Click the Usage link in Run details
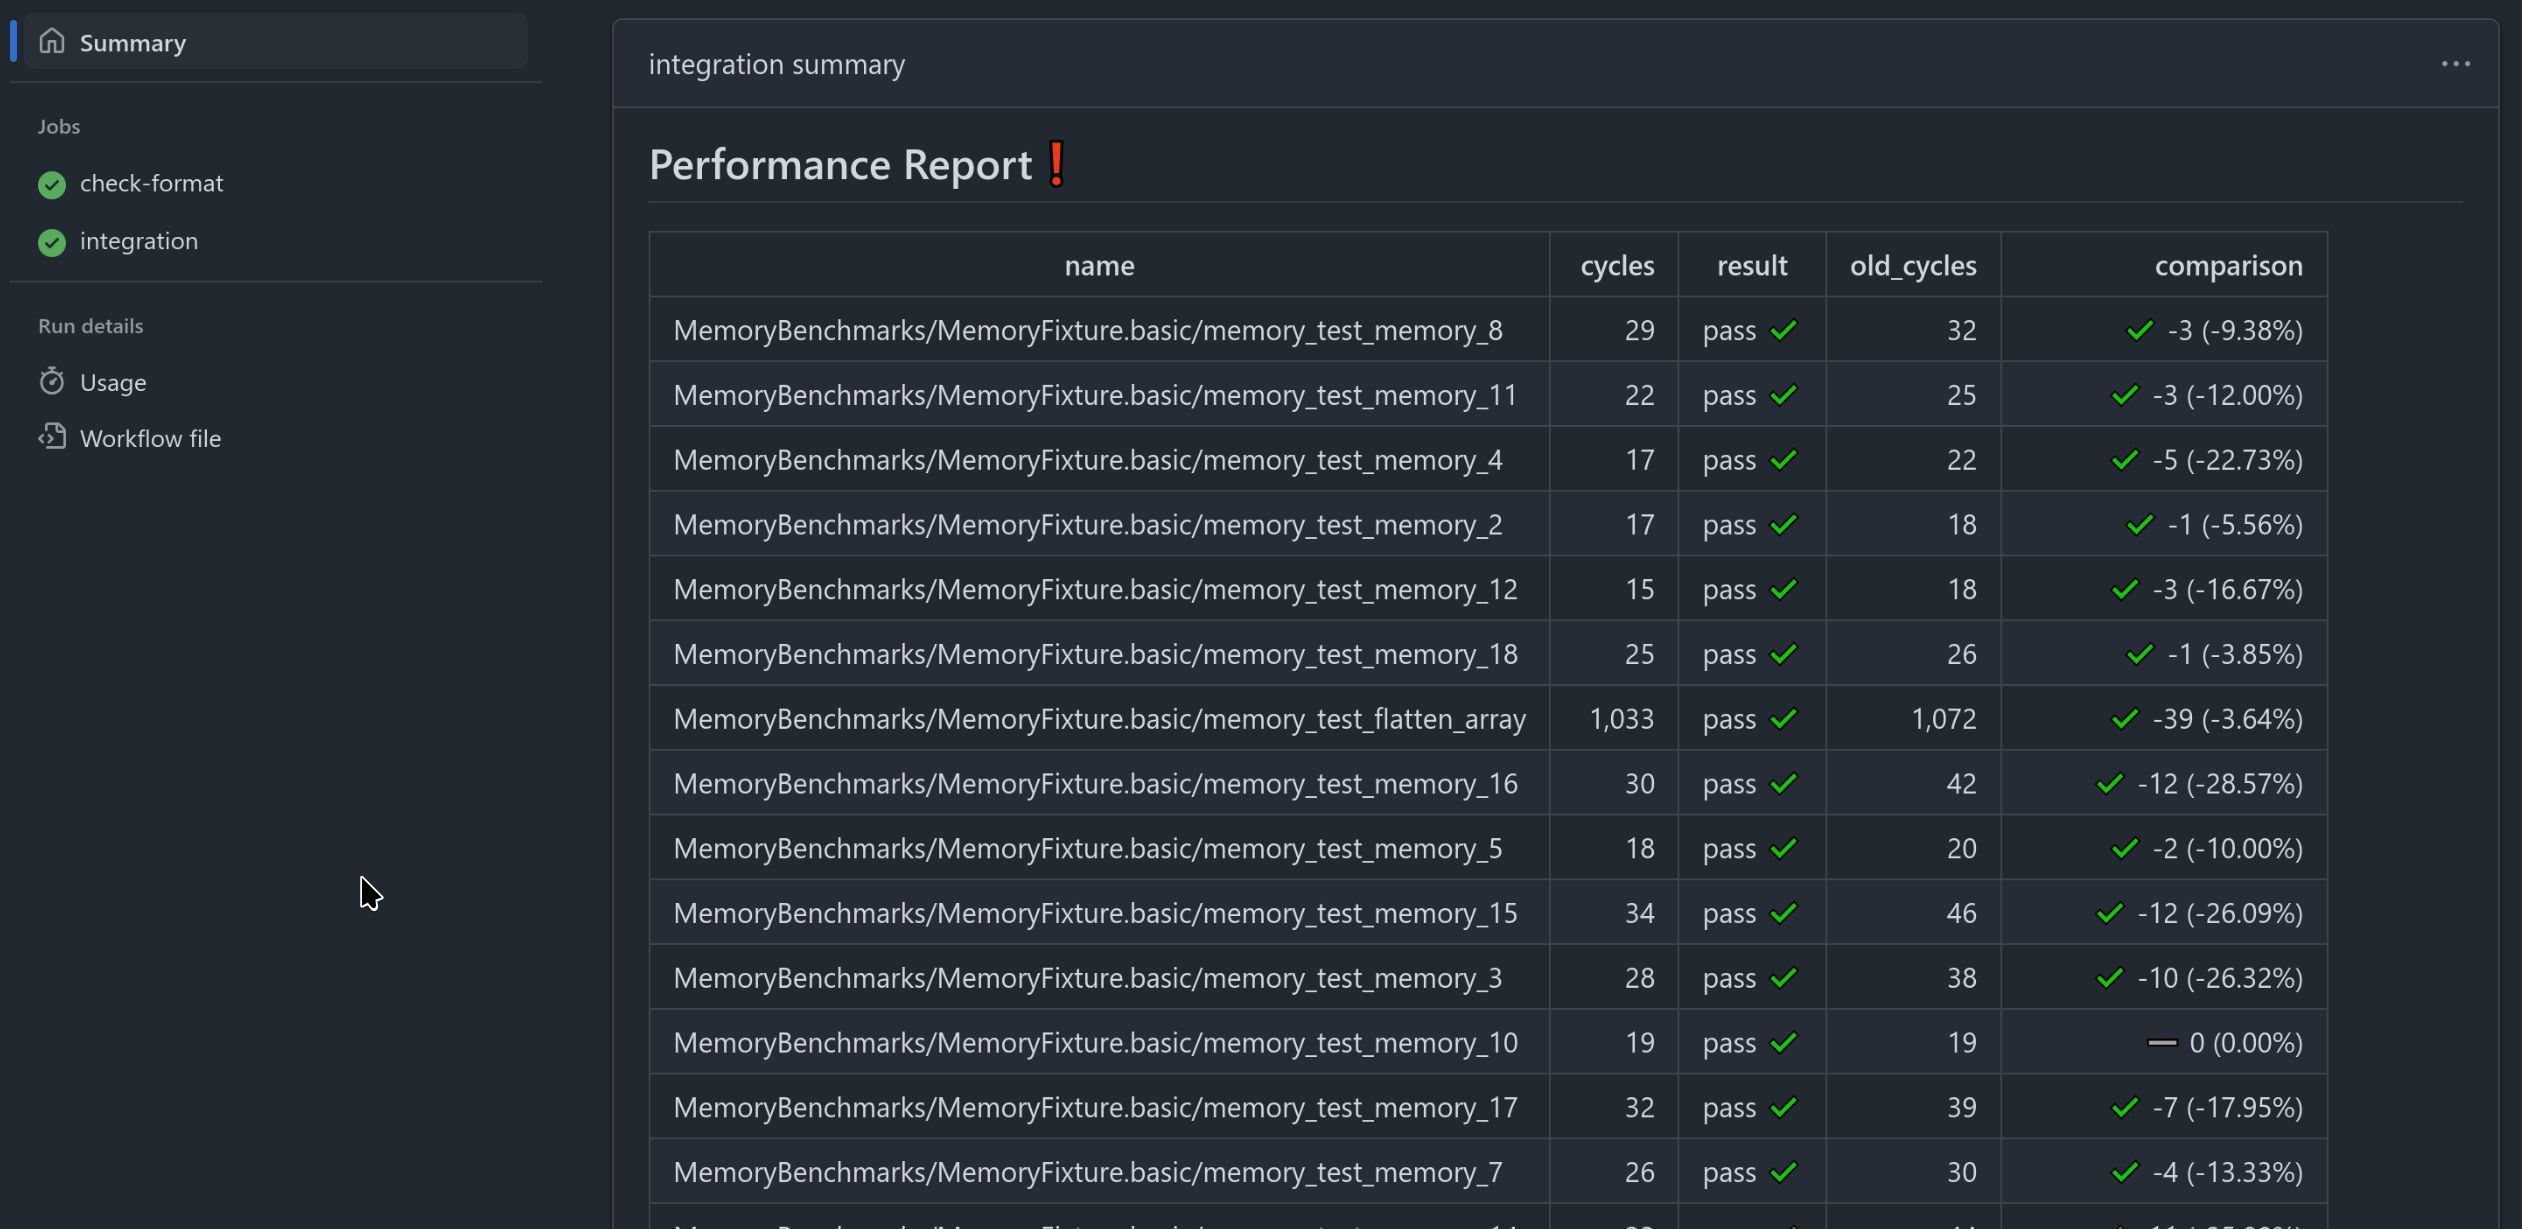Image resolution: width=2522 pixels, height=1229 pixels. tap(113, 381)
